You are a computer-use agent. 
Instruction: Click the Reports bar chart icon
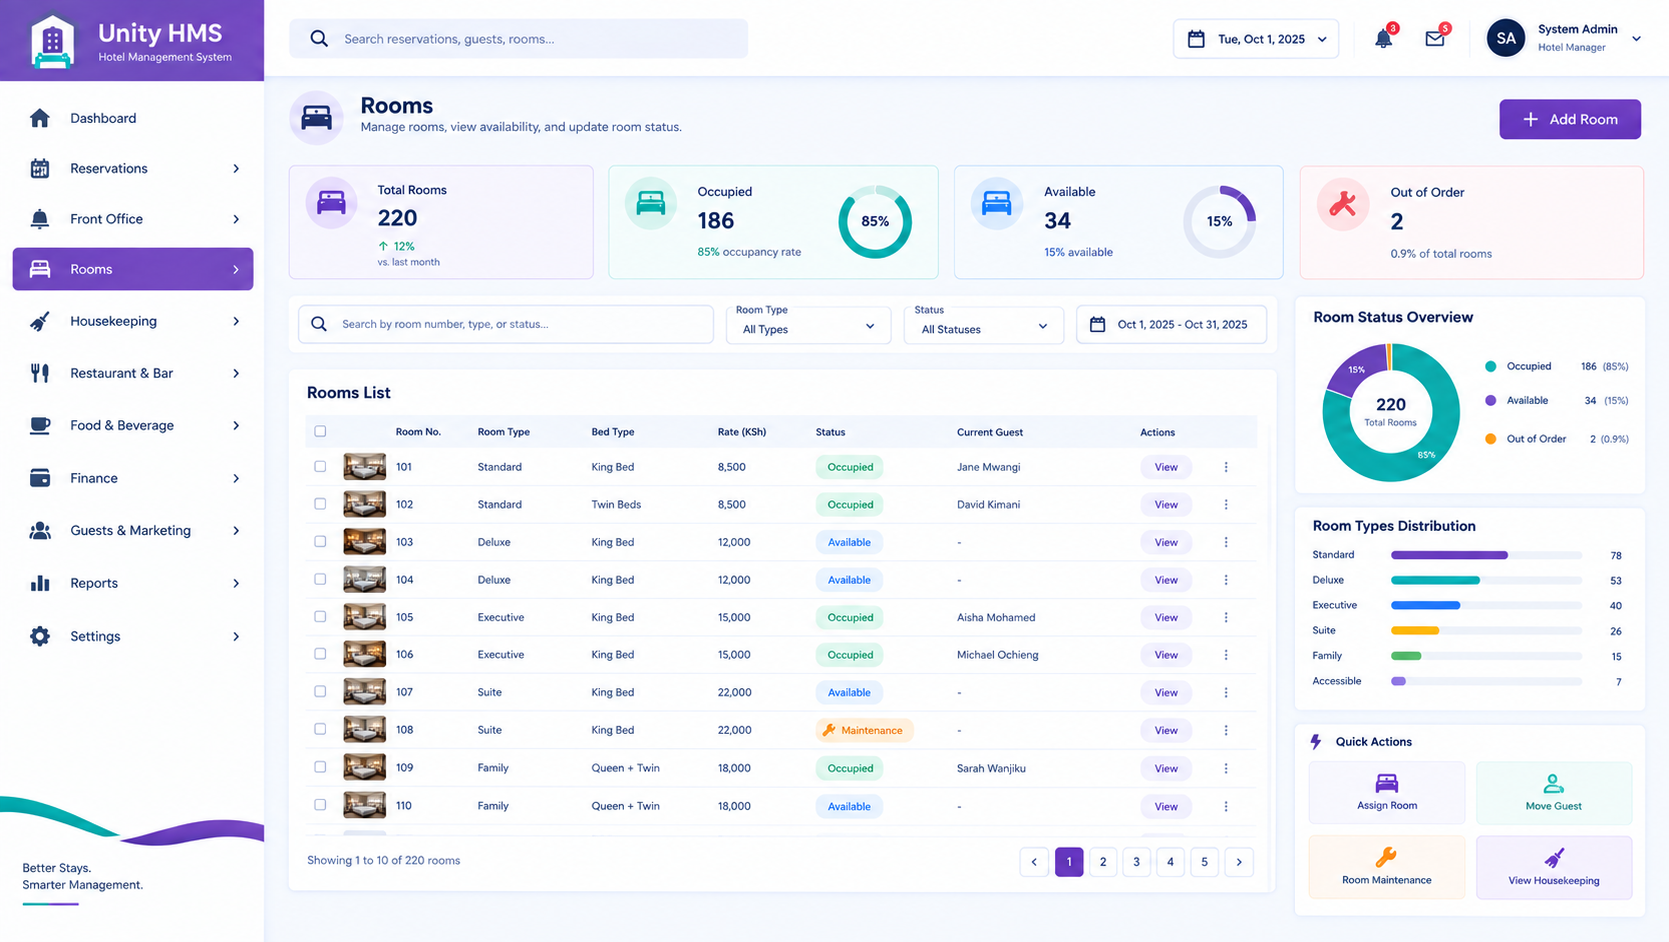click(40, 583)
